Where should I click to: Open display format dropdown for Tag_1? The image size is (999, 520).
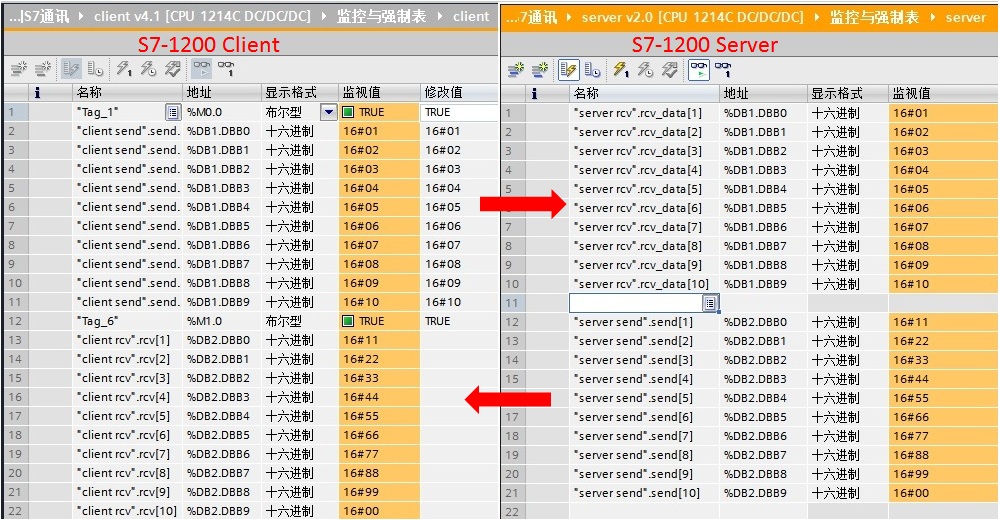328,112
